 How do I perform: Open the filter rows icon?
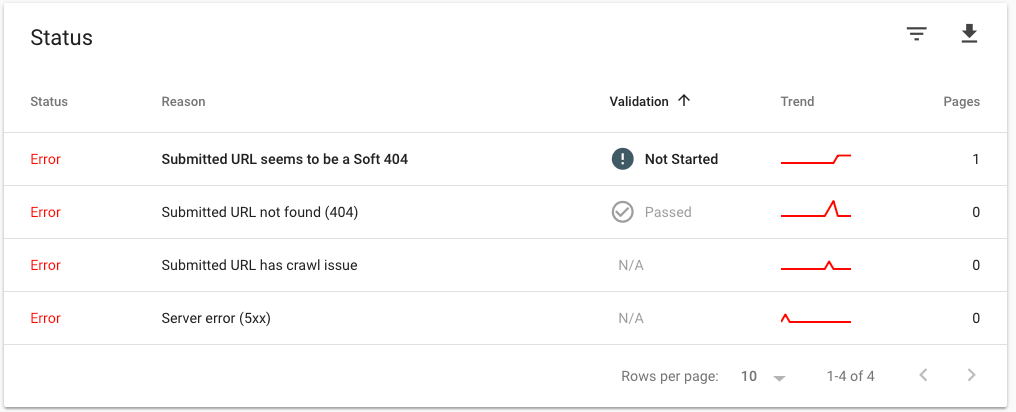(x=916, y=35)
